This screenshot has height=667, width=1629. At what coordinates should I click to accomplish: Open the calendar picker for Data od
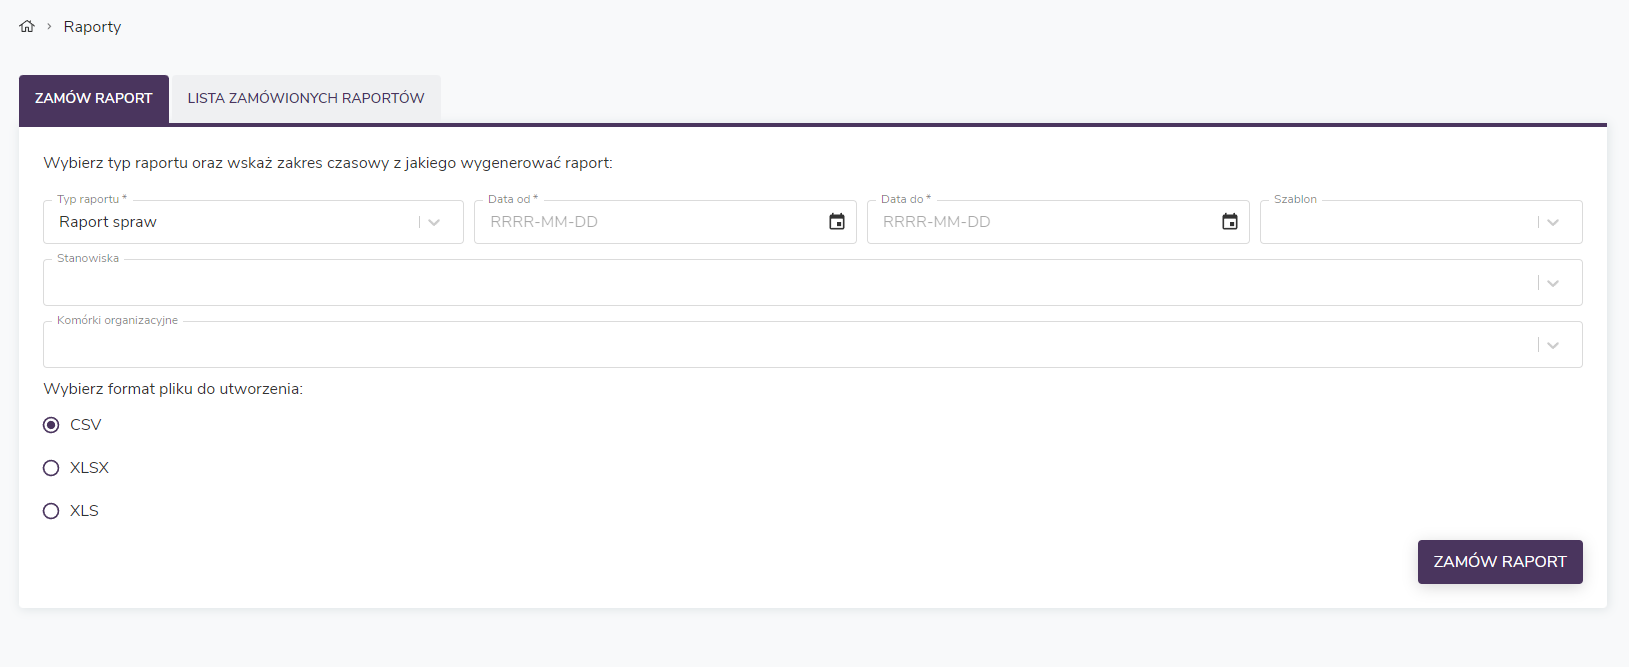(x=837, y=222)
